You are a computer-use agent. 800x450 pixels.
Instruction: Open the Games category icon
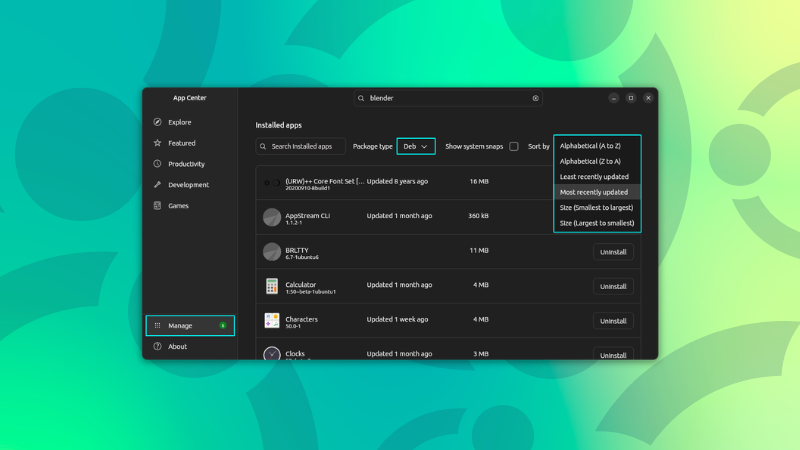point(158,206)
